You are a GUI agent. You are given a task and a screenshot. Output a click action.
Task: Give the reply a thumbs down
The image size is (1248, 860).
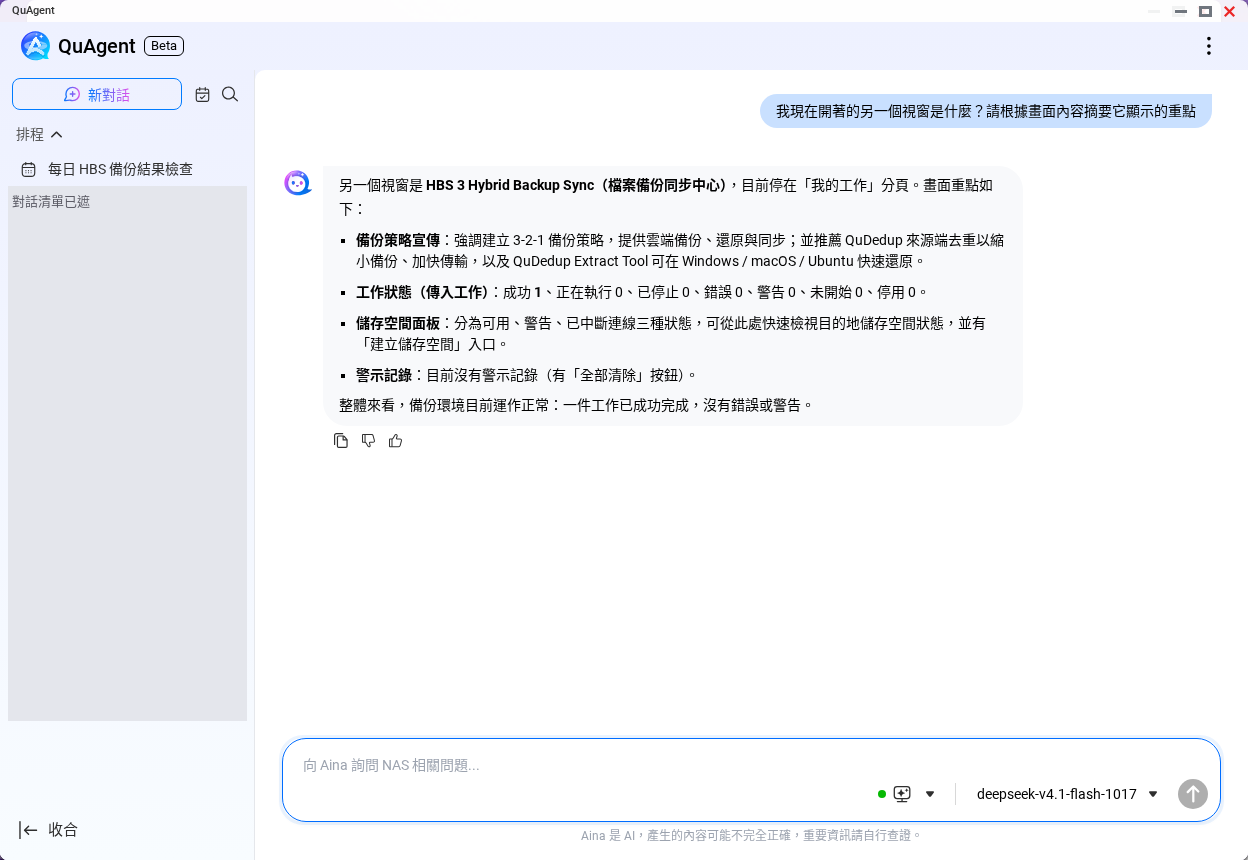coord(368,441)
